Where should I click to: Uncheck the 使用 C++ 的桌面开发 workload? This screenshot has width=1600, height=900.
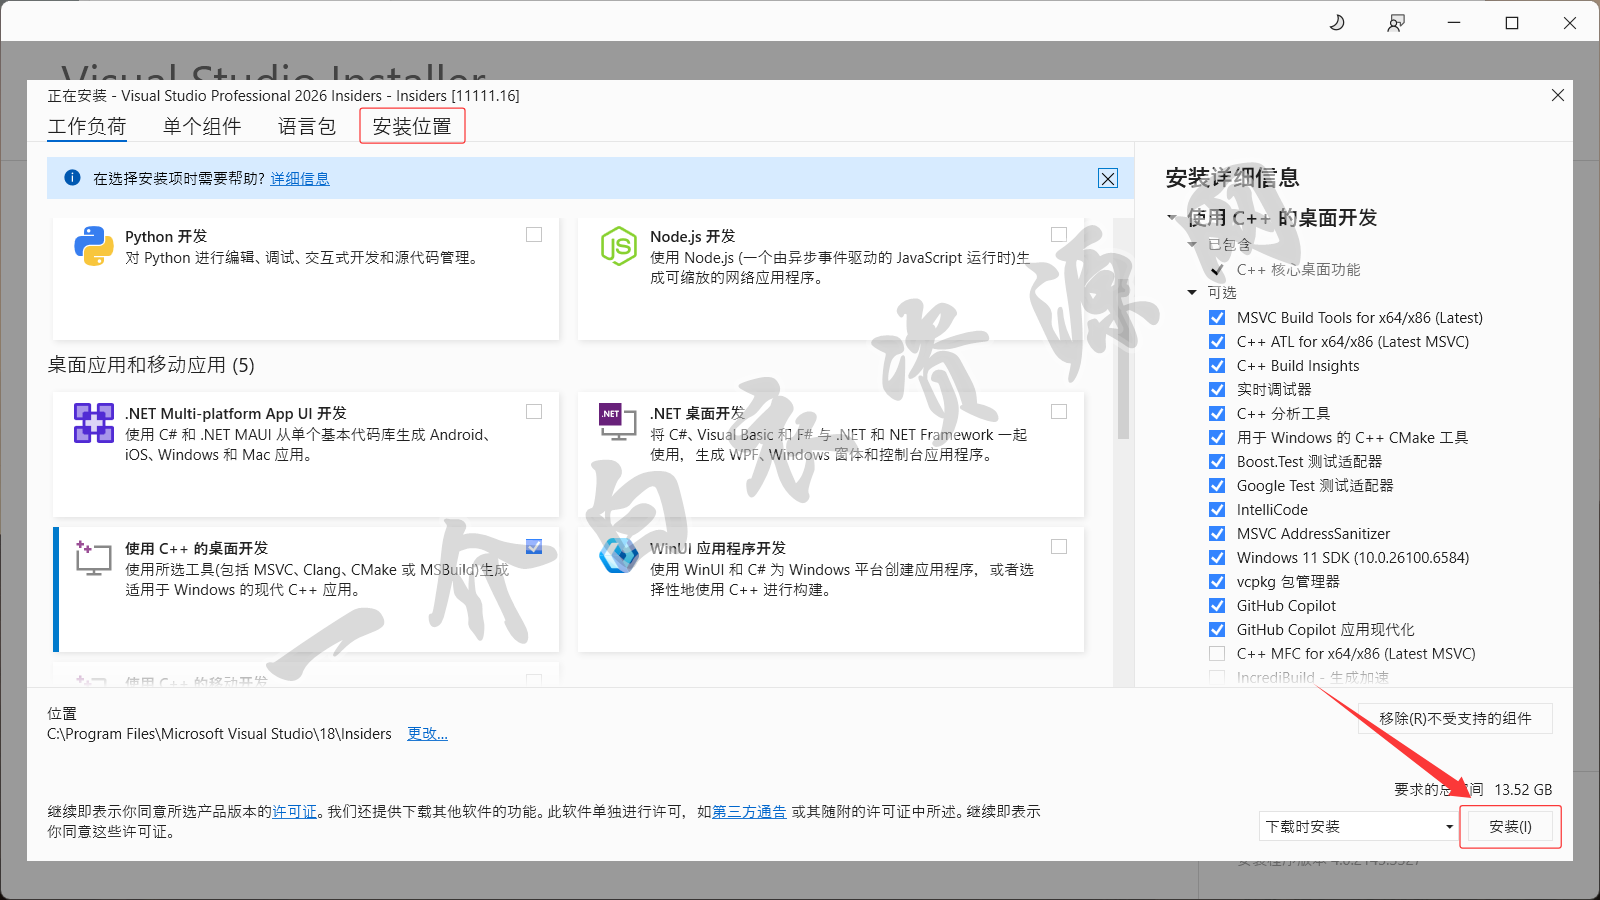534,547
